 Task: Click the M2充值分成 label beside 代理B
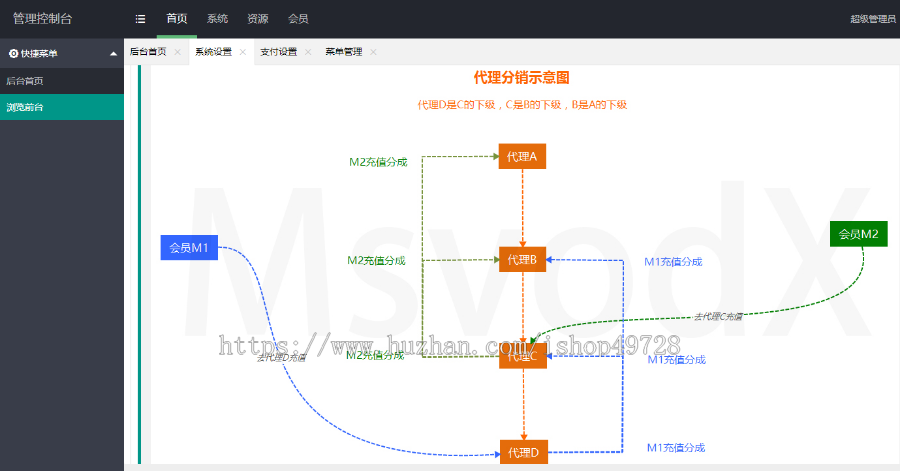[377, 260]
